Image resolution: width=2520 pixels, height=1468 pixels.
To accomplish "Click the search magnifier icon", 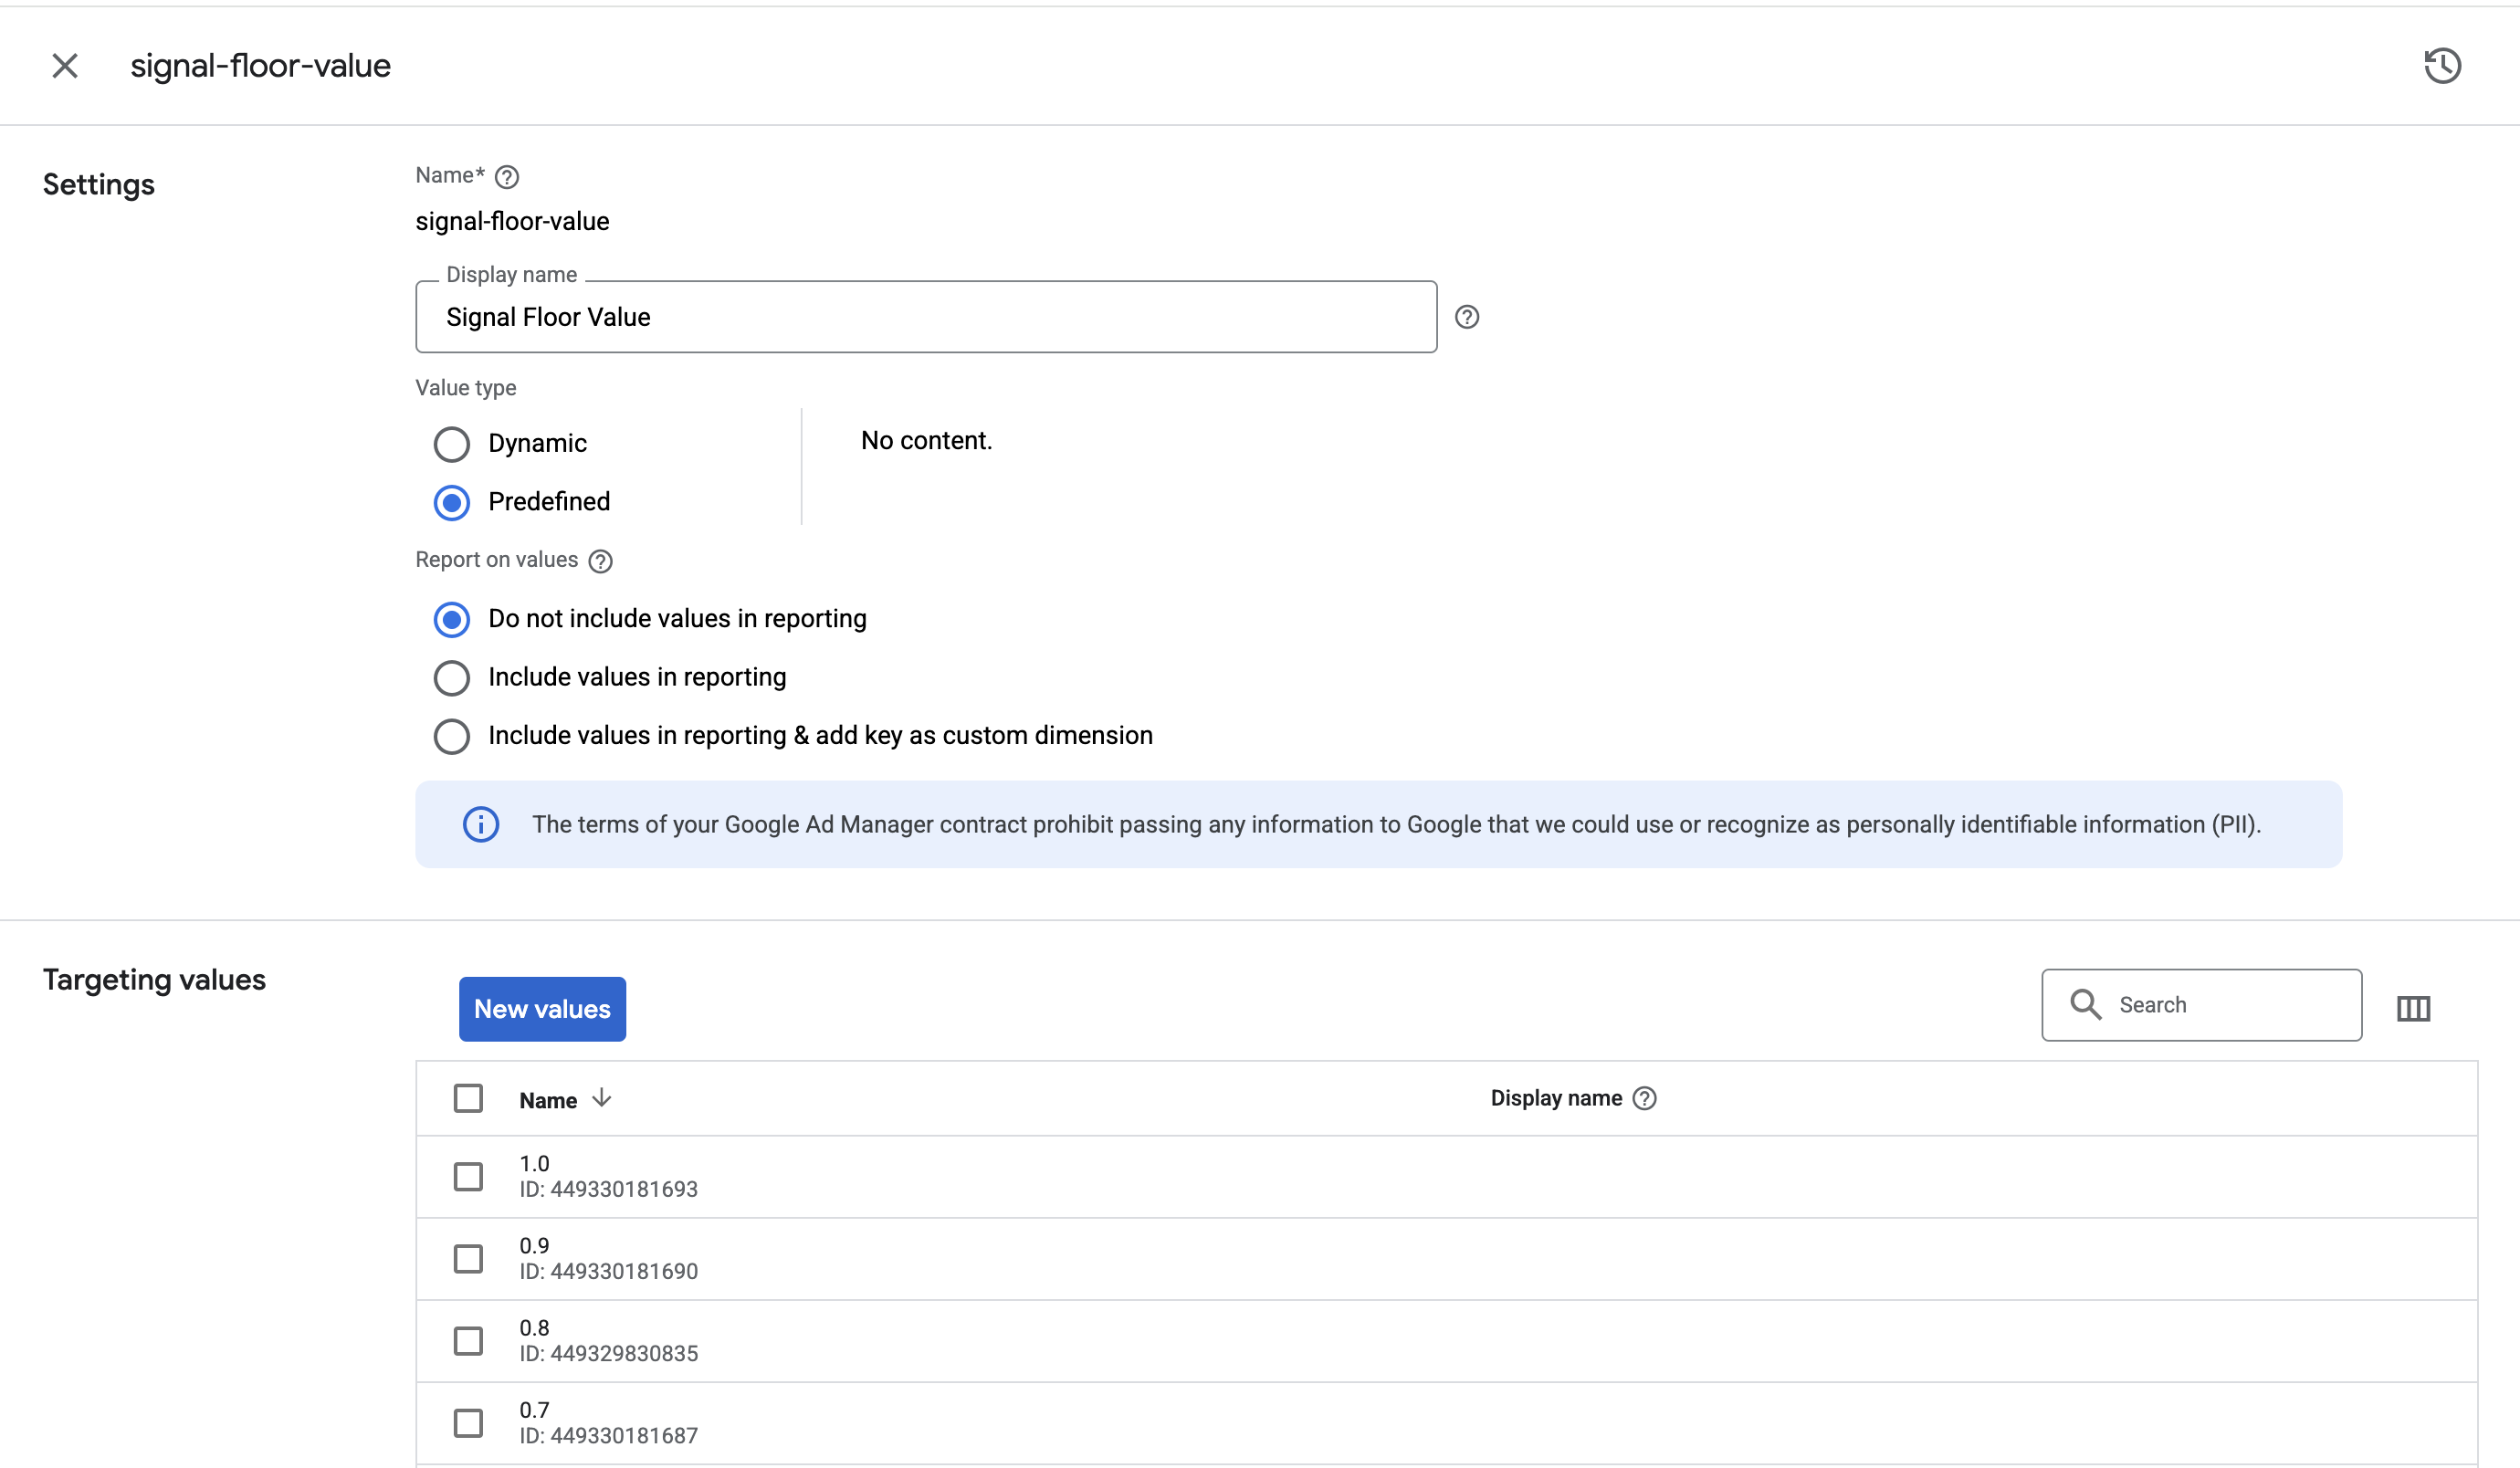I will tap(2085, 1004).
